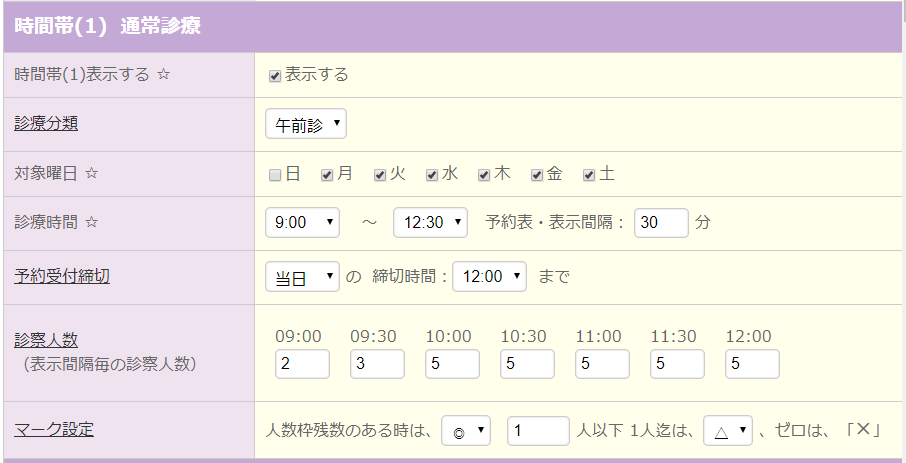The width and height of the screenshot is (906, 463).
Task: Click the 09:00 patient count field
Action: 302,364
